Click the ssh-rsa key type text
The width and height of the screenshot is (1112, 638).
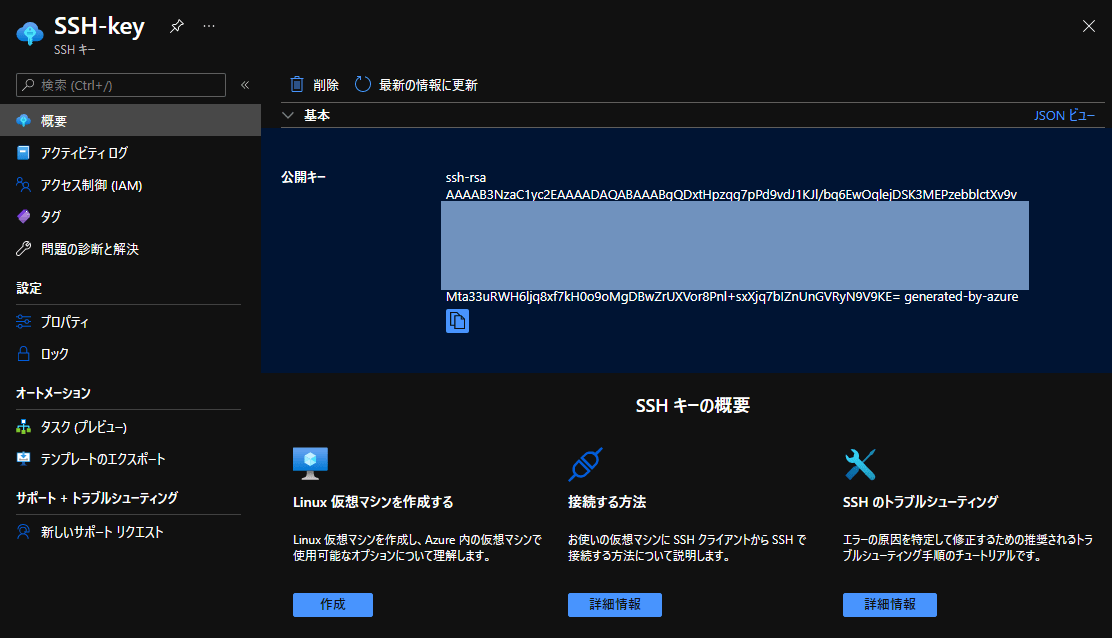(x=466, y=177)
